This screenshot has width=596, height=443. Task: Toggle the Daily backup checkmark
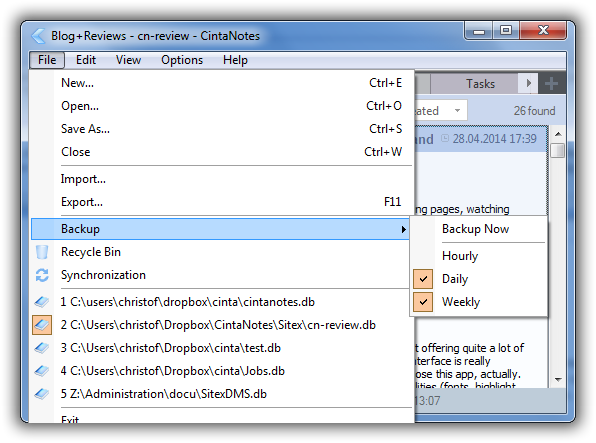(x=423, y=279)
